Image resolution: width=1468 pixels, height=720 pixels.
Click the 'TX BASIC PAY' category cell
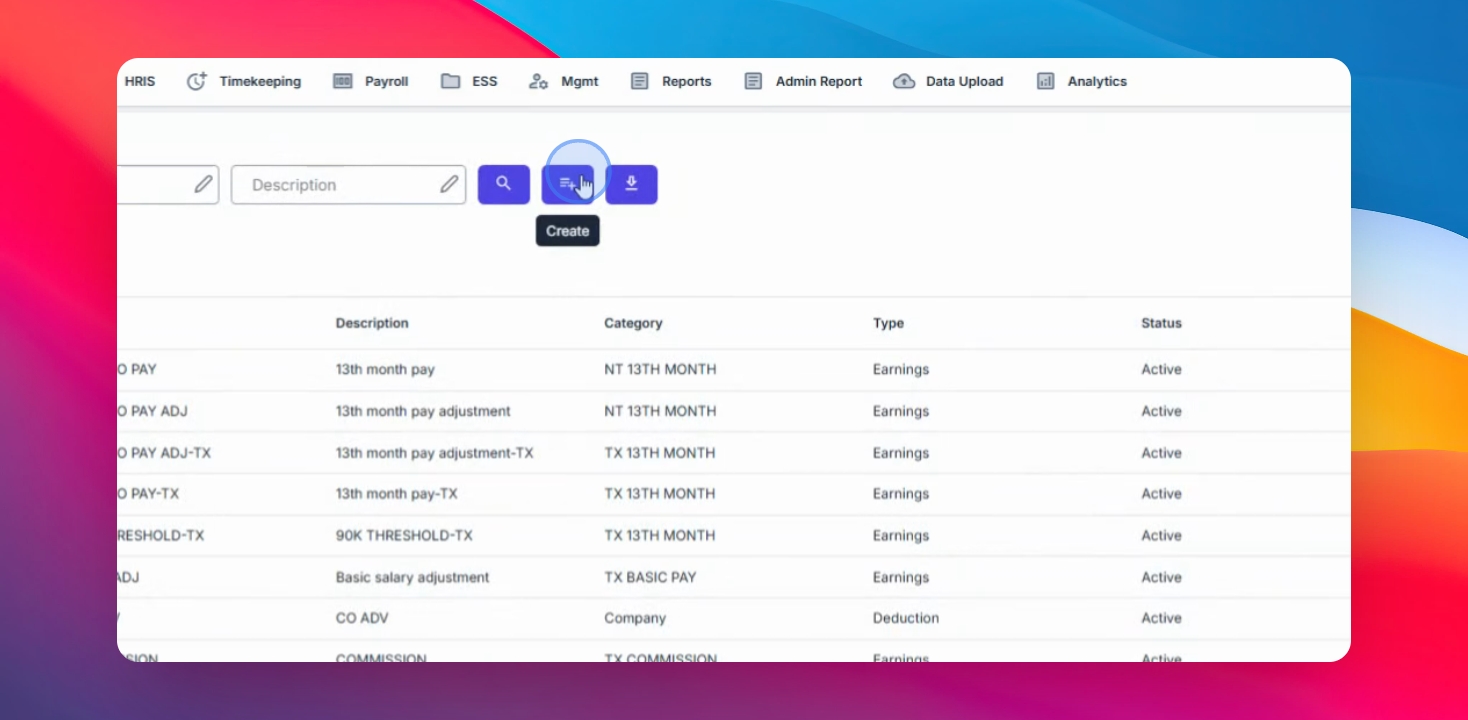click(x=650, y=577)
